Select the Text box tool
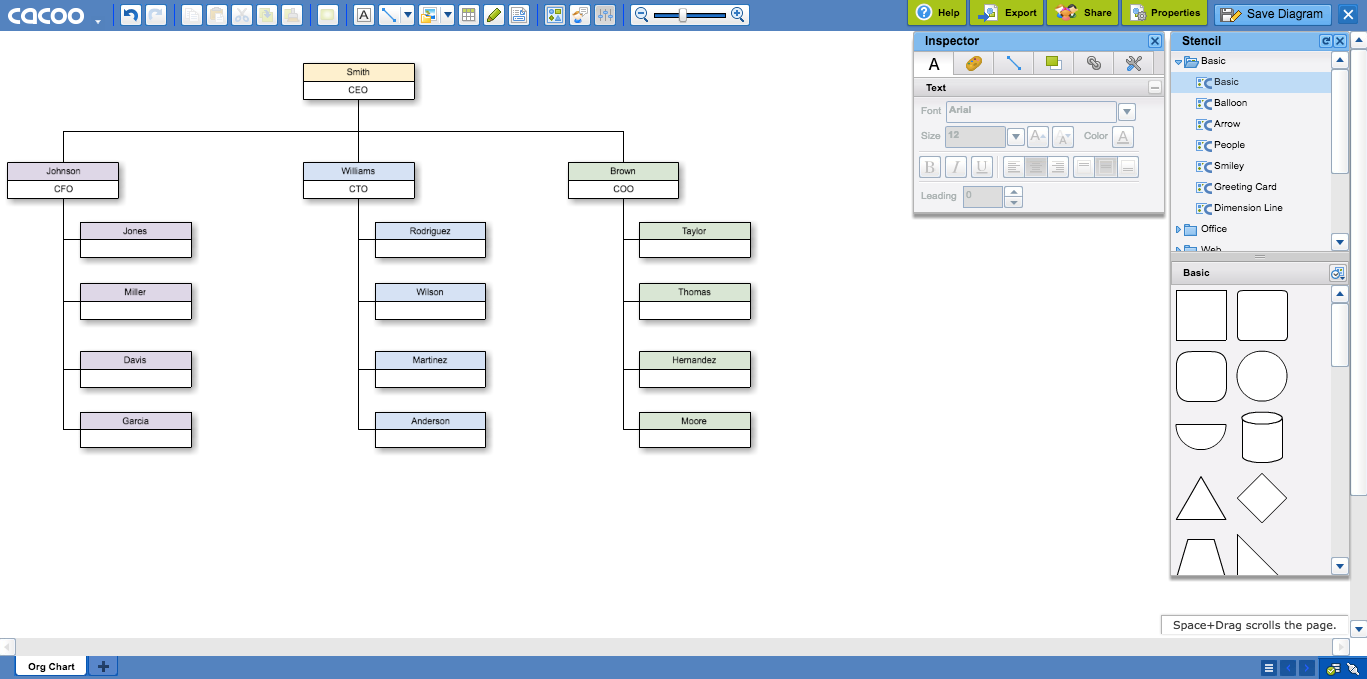Viewport: 1367px width, 679px height. click(x=364, y=15)
